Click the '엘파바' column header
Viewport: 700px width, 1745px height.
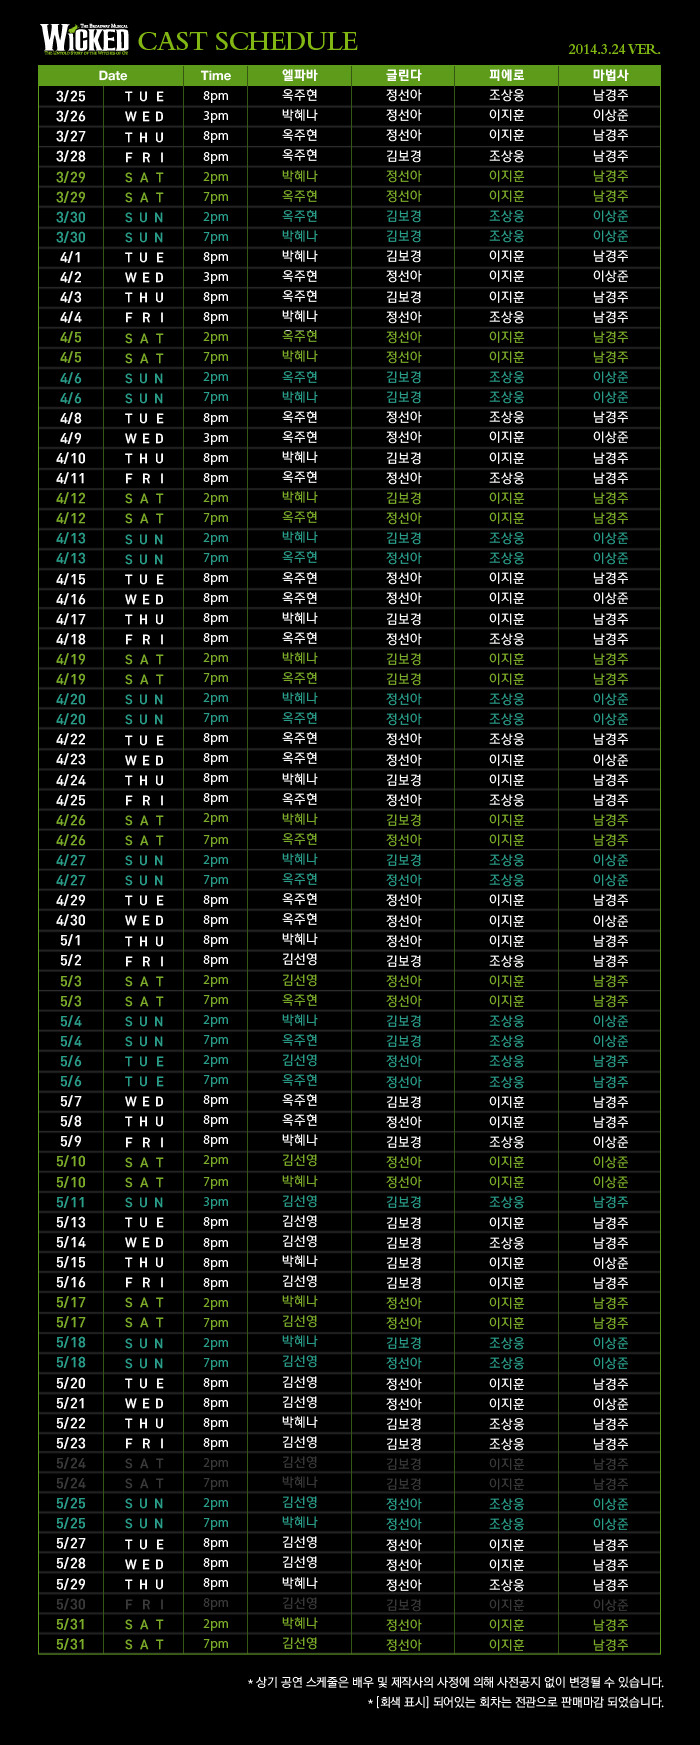coord(299,75)
